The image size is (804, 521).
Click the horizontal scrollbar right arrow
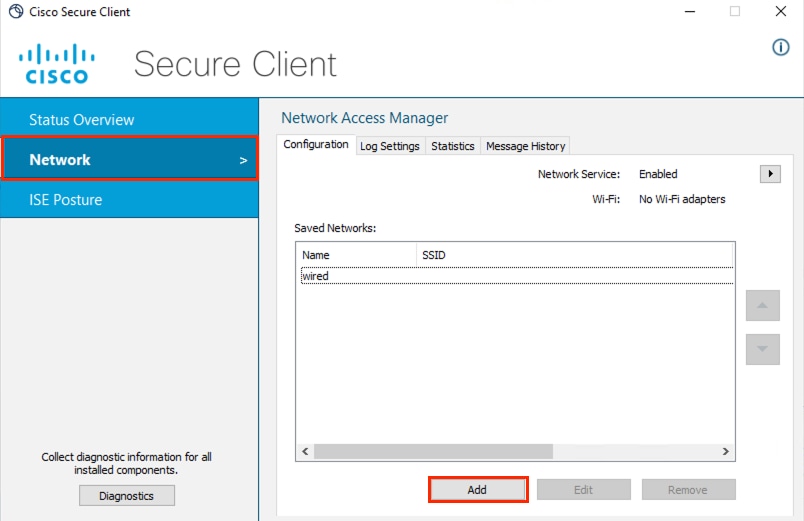pyautogui.click(x=725, y=451)
